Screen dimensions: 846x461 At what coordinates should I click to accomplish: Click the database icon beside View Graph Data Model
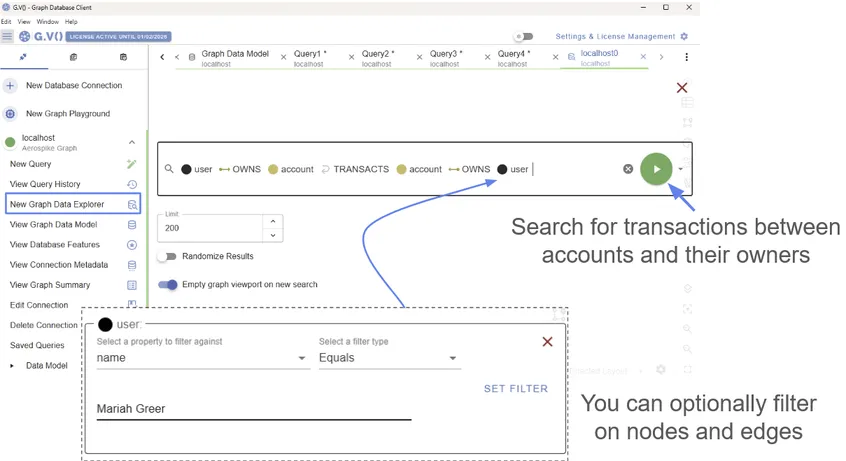coord(132,225)
